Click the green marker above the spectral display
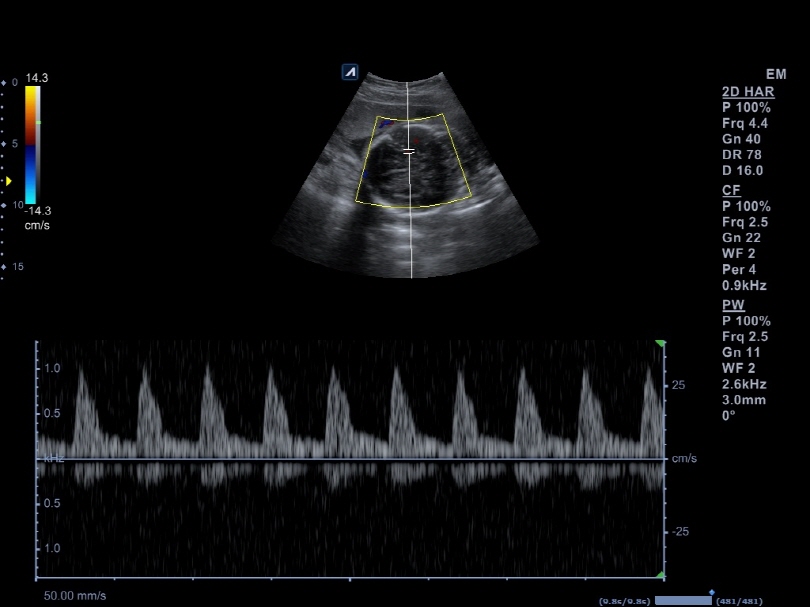The height and width of the screenshot is (607, 810). 659,341
